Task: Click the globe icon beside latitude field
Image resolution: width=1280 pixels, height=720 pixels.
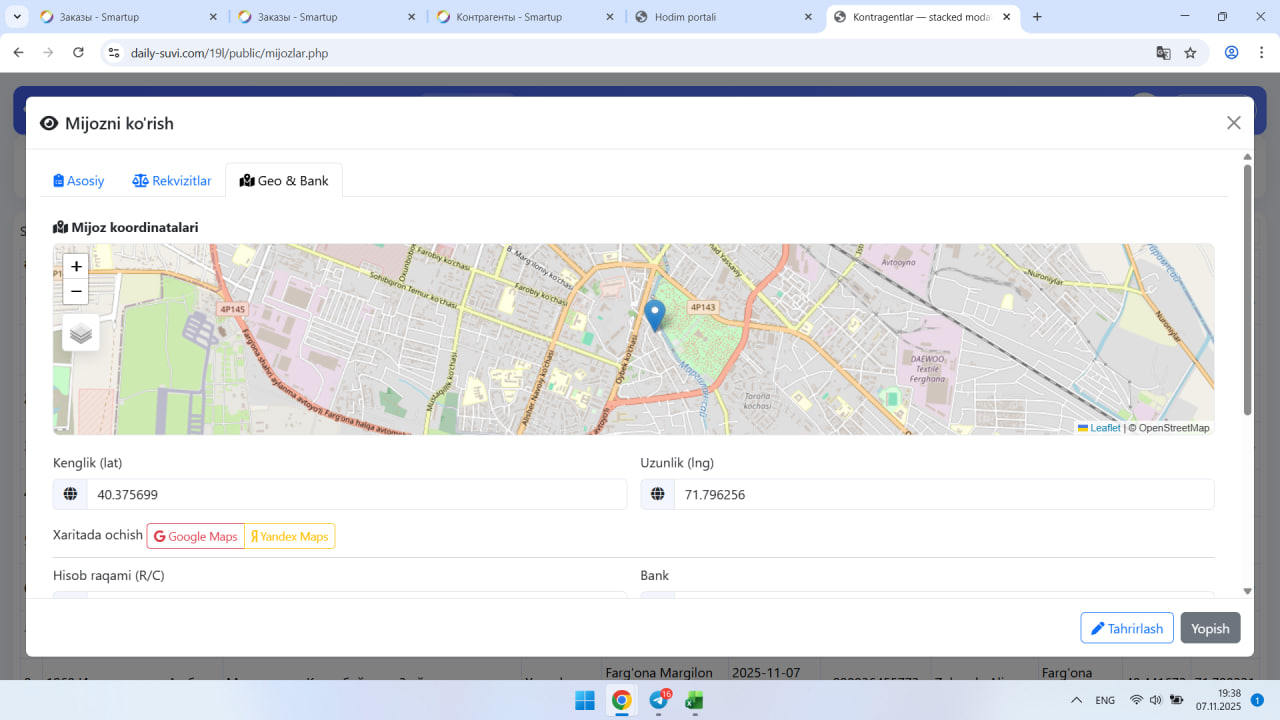Action: coord(70,494)
